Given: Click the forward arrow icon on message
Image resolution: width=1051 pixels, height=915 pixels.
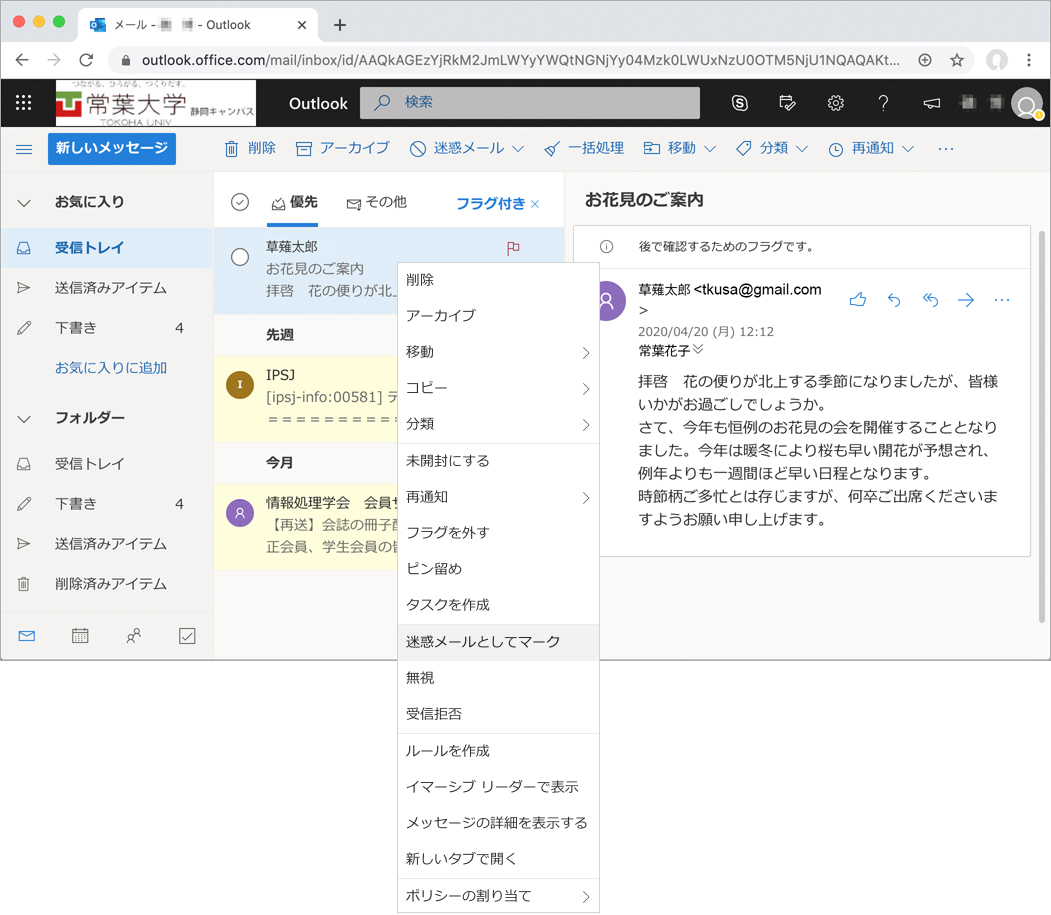Looking at the screenshot, I should (965, 299).
